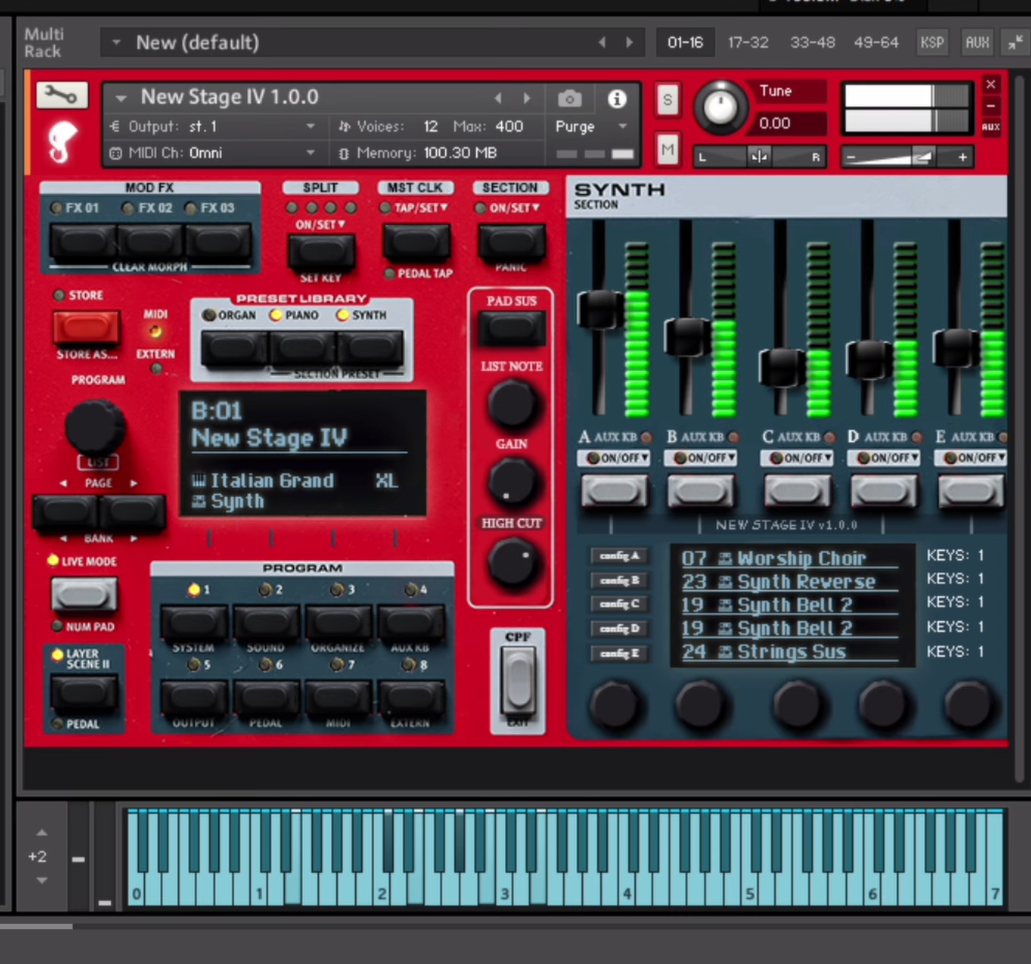Click the camera snapshot icon in the header
This screenshot has height=964, width=1031.
pyautogui.click(x=569, y=98)
